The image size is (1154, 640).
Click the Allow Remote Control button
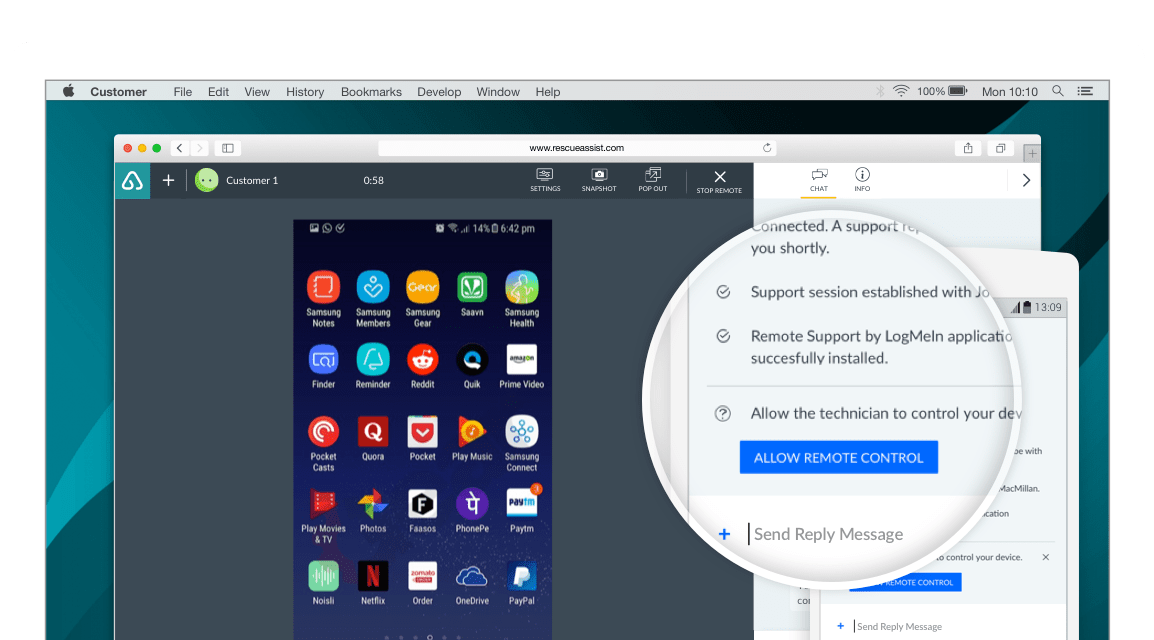[x=838, y=458]
